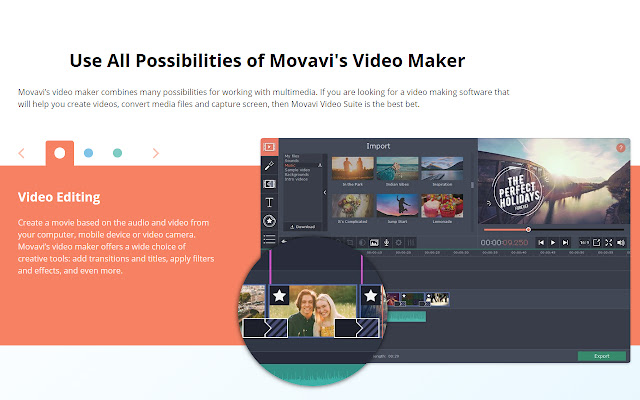The image size is (640, 400).
Task: Select the green audio clip on timeline
Action: point(407,316)
